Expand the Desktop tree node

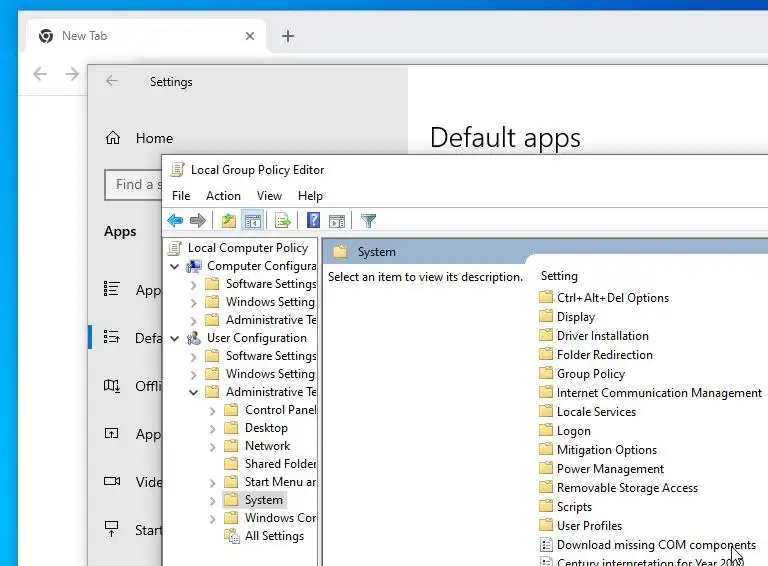click(213, 429)
